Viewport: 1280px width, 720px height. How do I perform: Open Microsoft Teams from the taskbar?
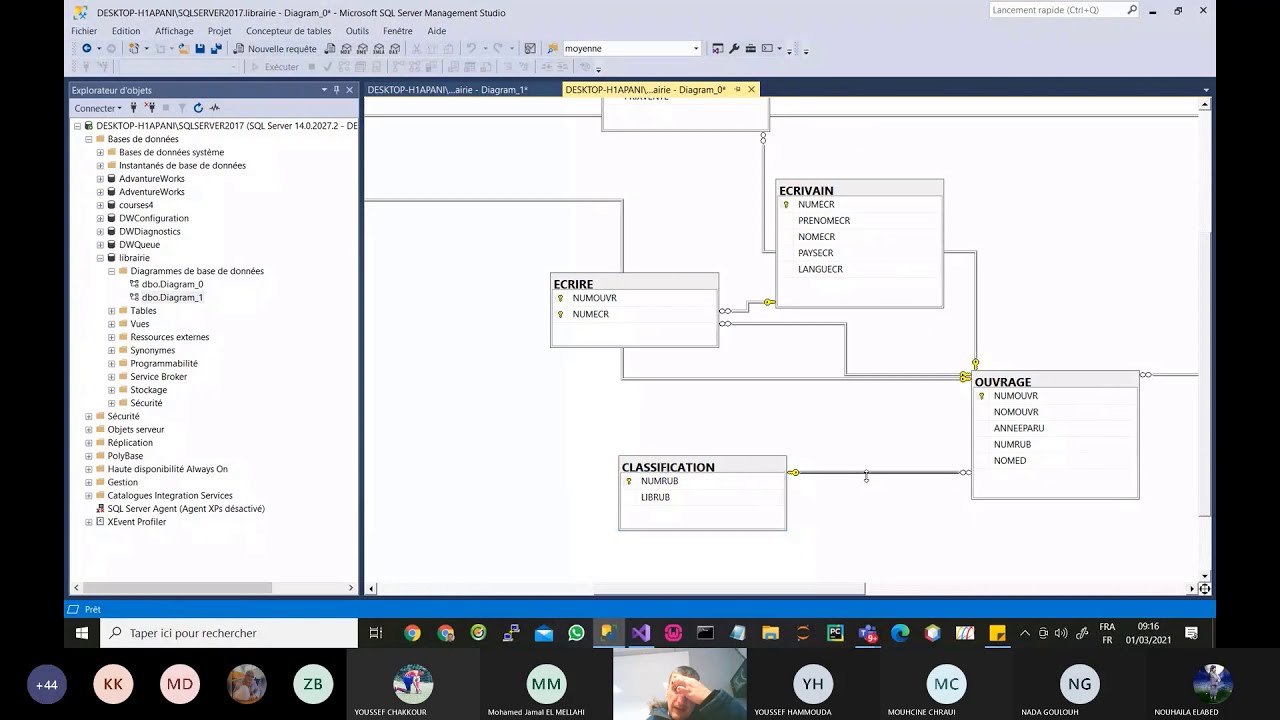point(867,633)
